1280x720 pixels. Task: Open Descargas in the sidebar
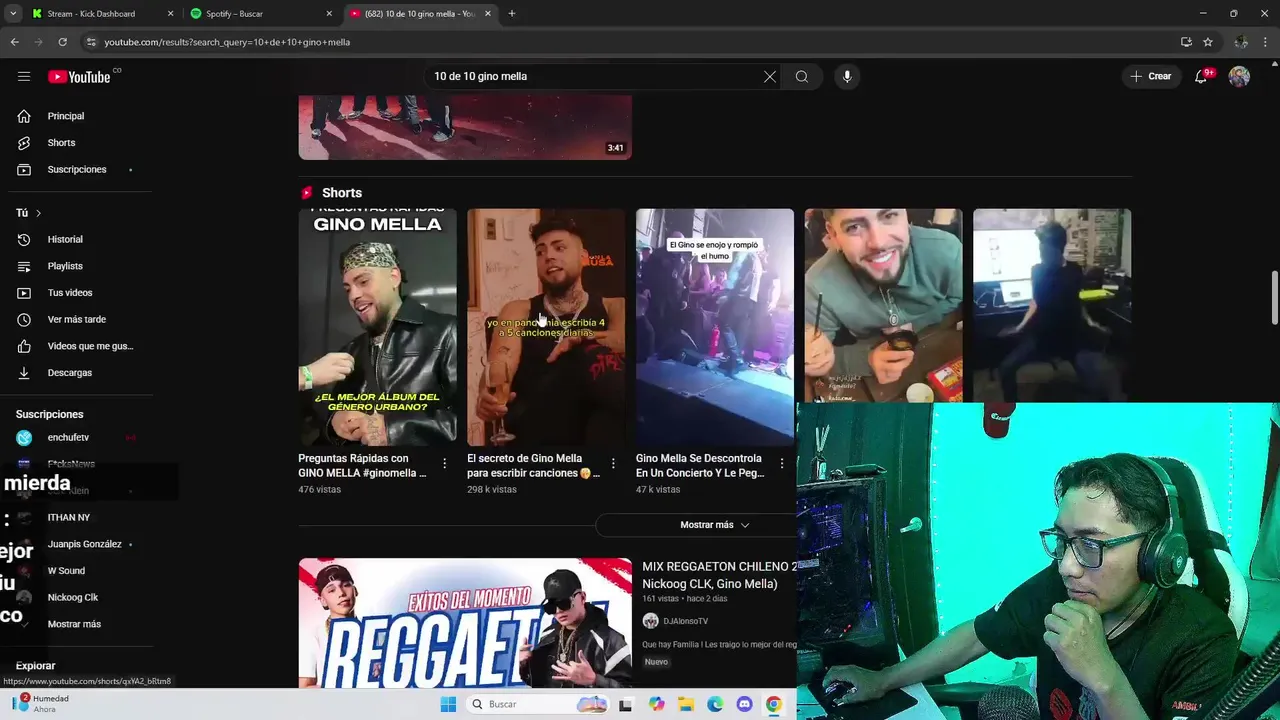click(69, 372)
